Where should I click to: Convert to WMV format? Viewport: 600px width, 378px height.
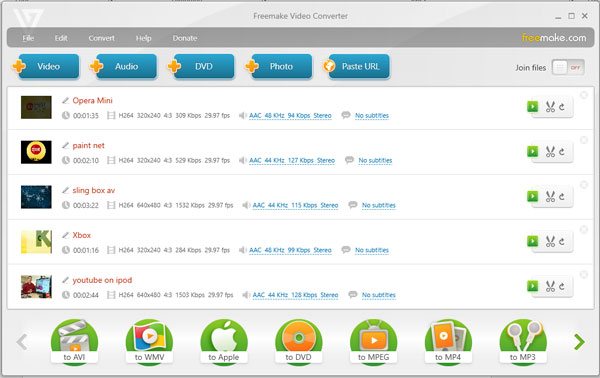tap(149, 341)
